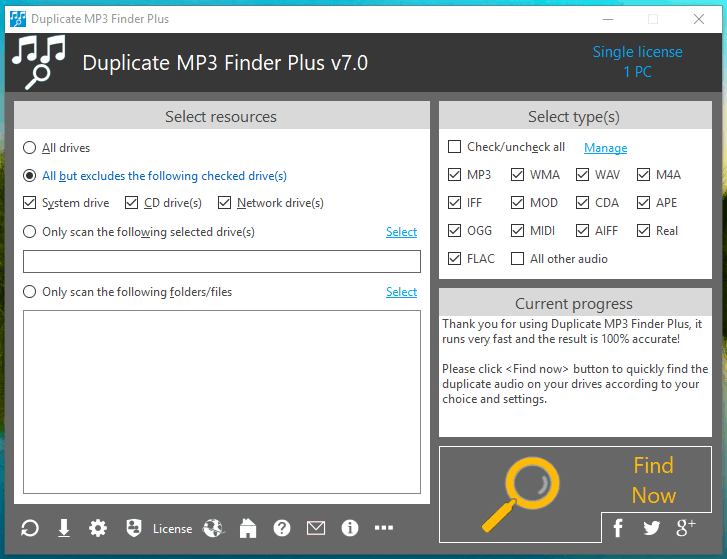
Task: Uncheck the IFF file type
Action: 454,203
